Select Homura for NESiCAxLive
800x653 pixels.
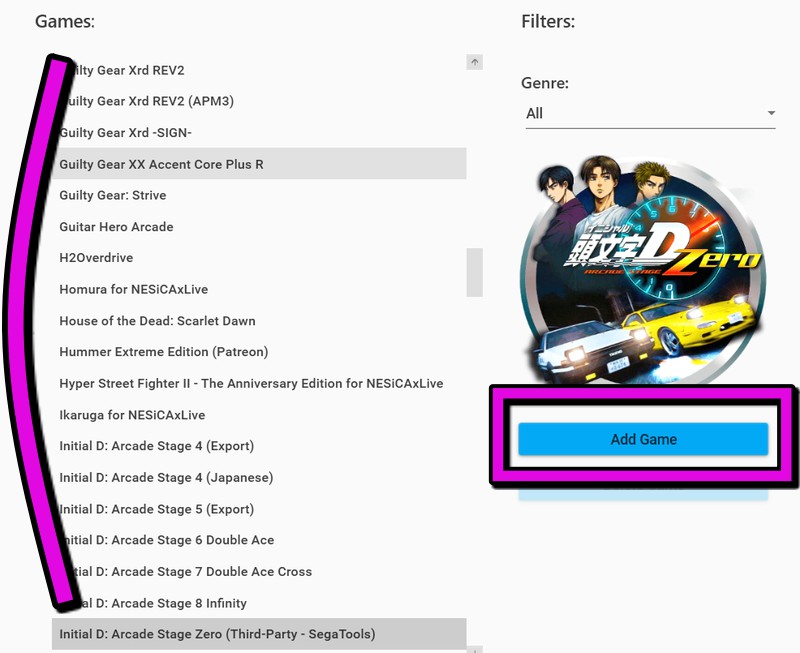[x=259, y=289]
